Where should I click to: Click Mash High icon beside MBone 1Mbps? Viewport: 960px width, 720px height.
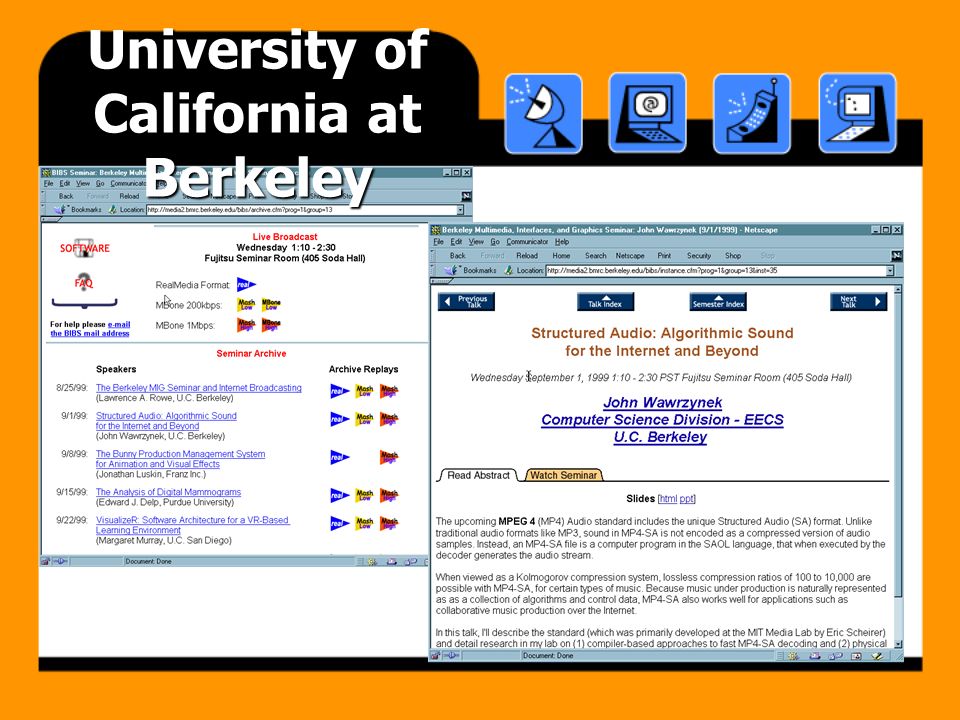246,324
